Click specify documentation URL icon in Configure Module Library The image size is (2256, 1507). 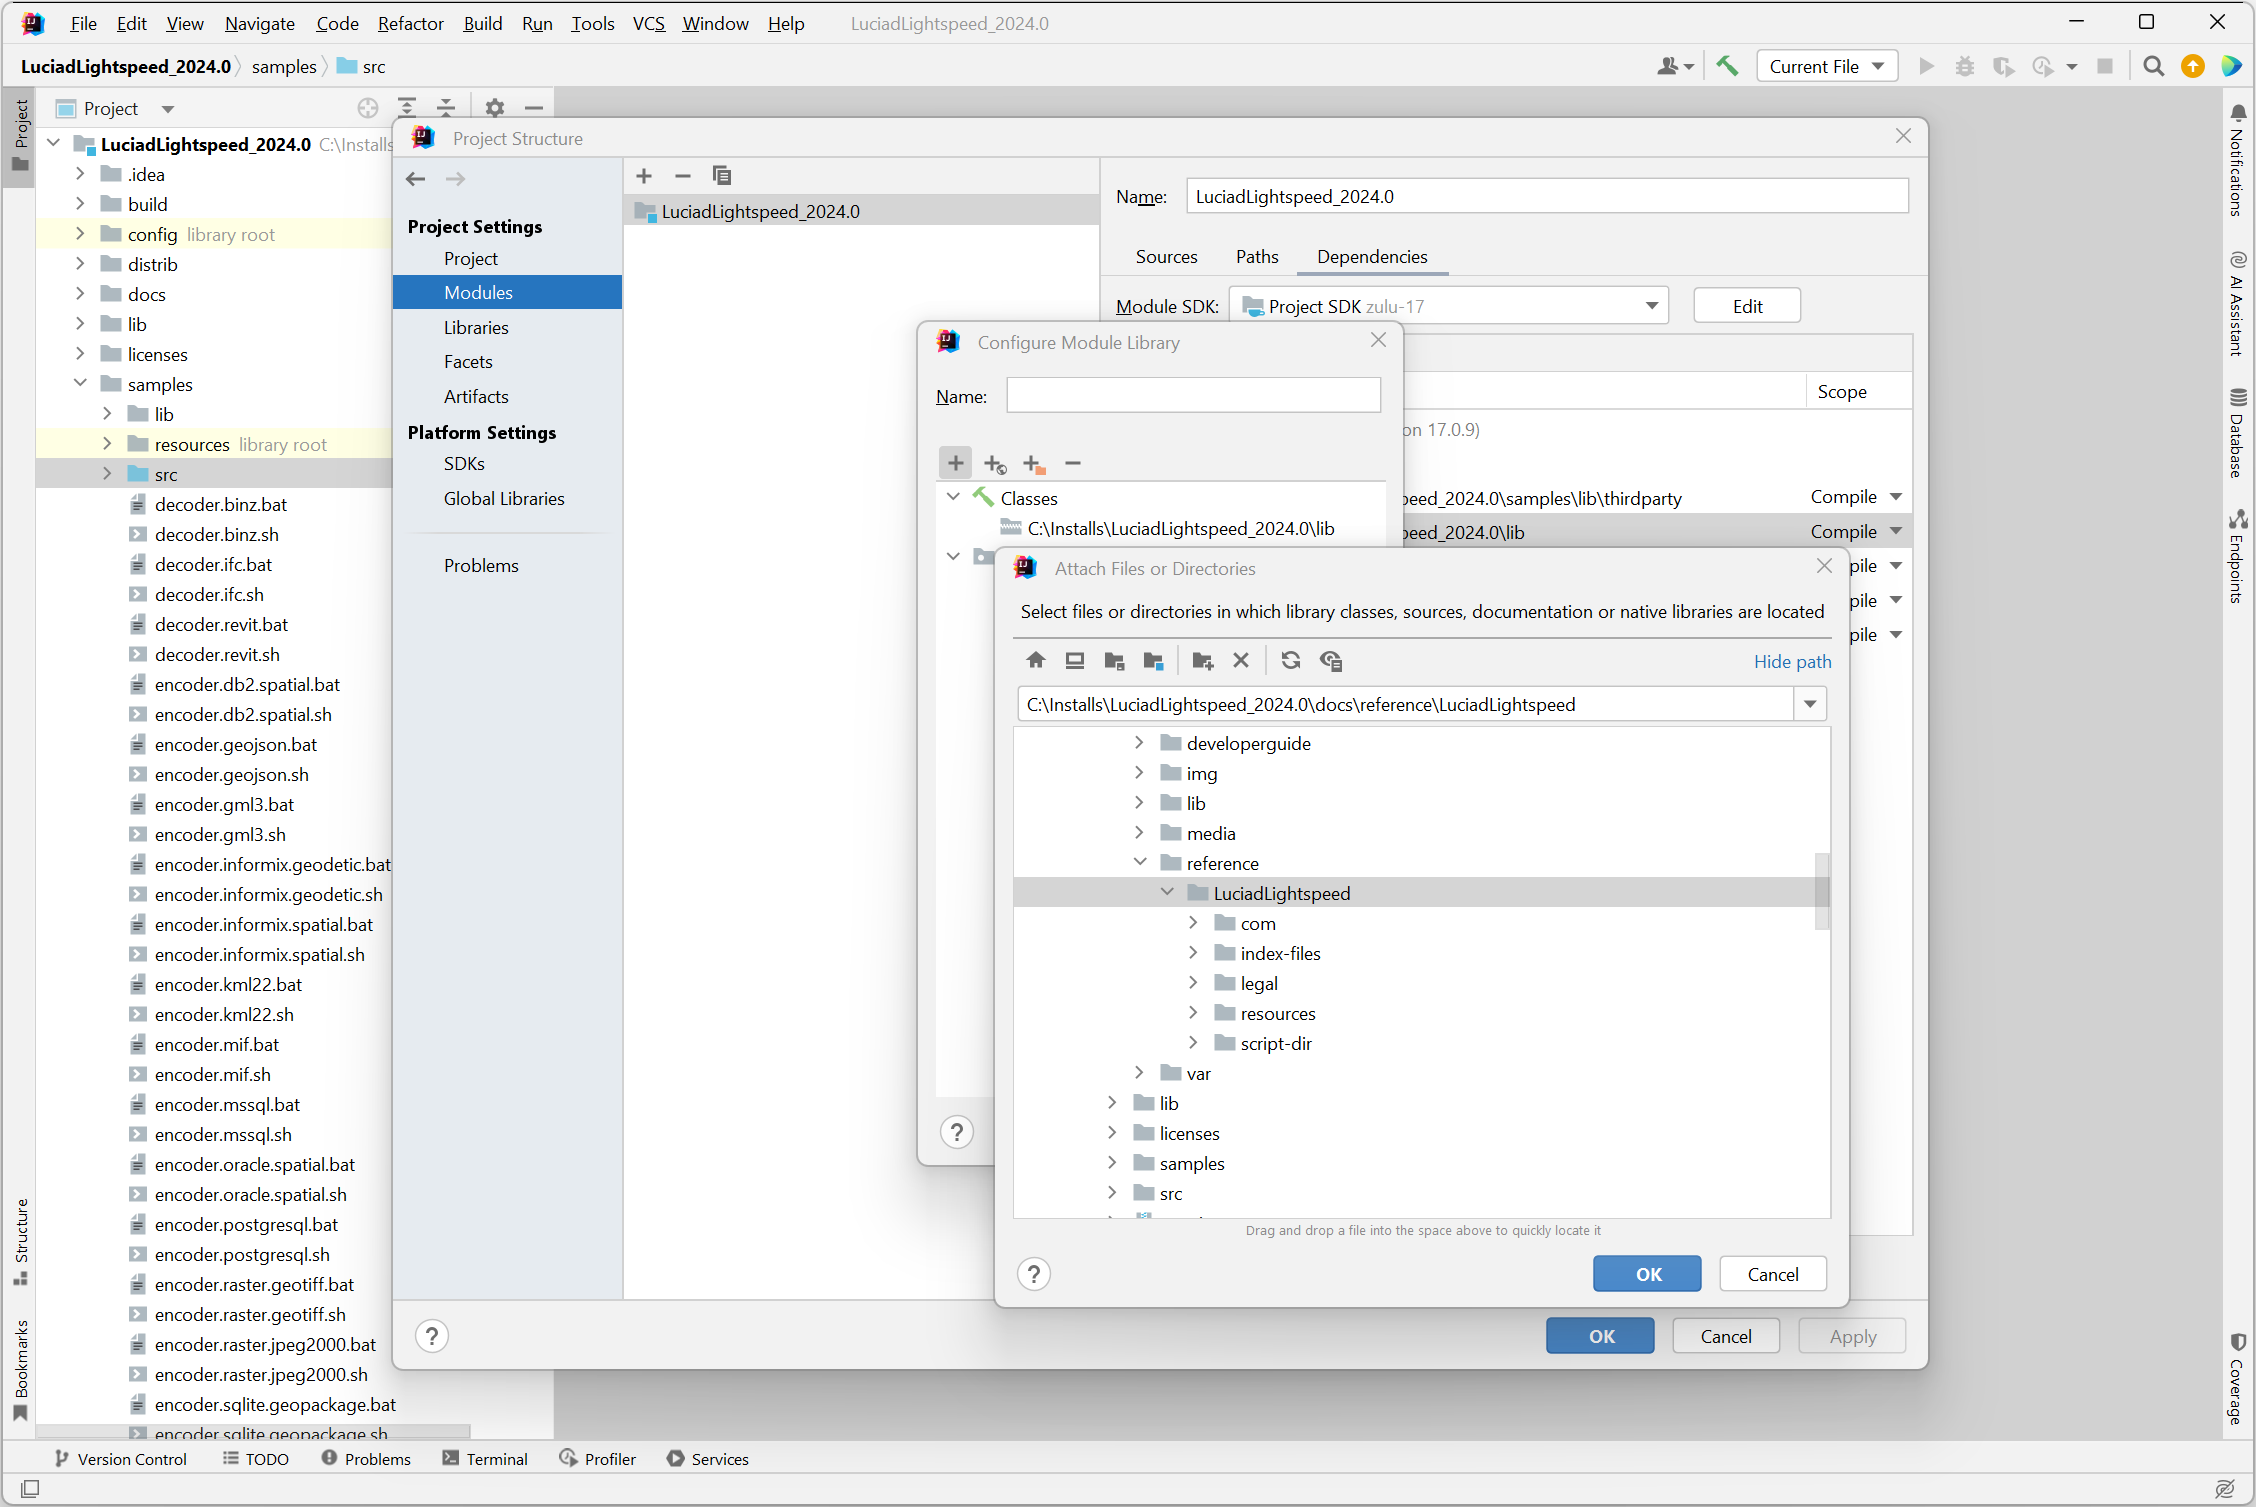995,463
